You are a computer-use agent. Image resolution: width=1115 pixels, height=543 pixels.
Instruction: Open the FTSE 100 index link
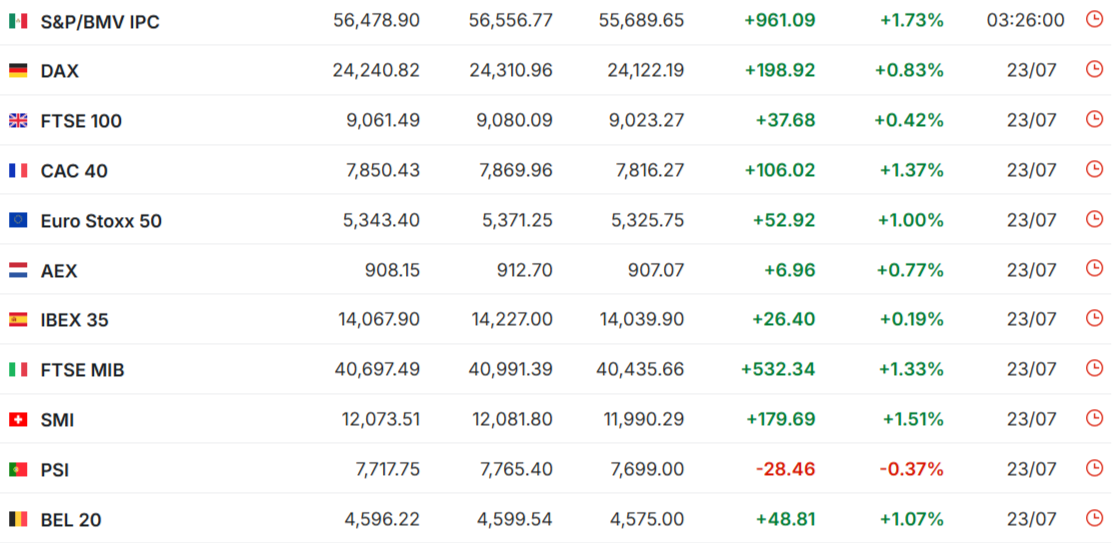coord(81,122)
